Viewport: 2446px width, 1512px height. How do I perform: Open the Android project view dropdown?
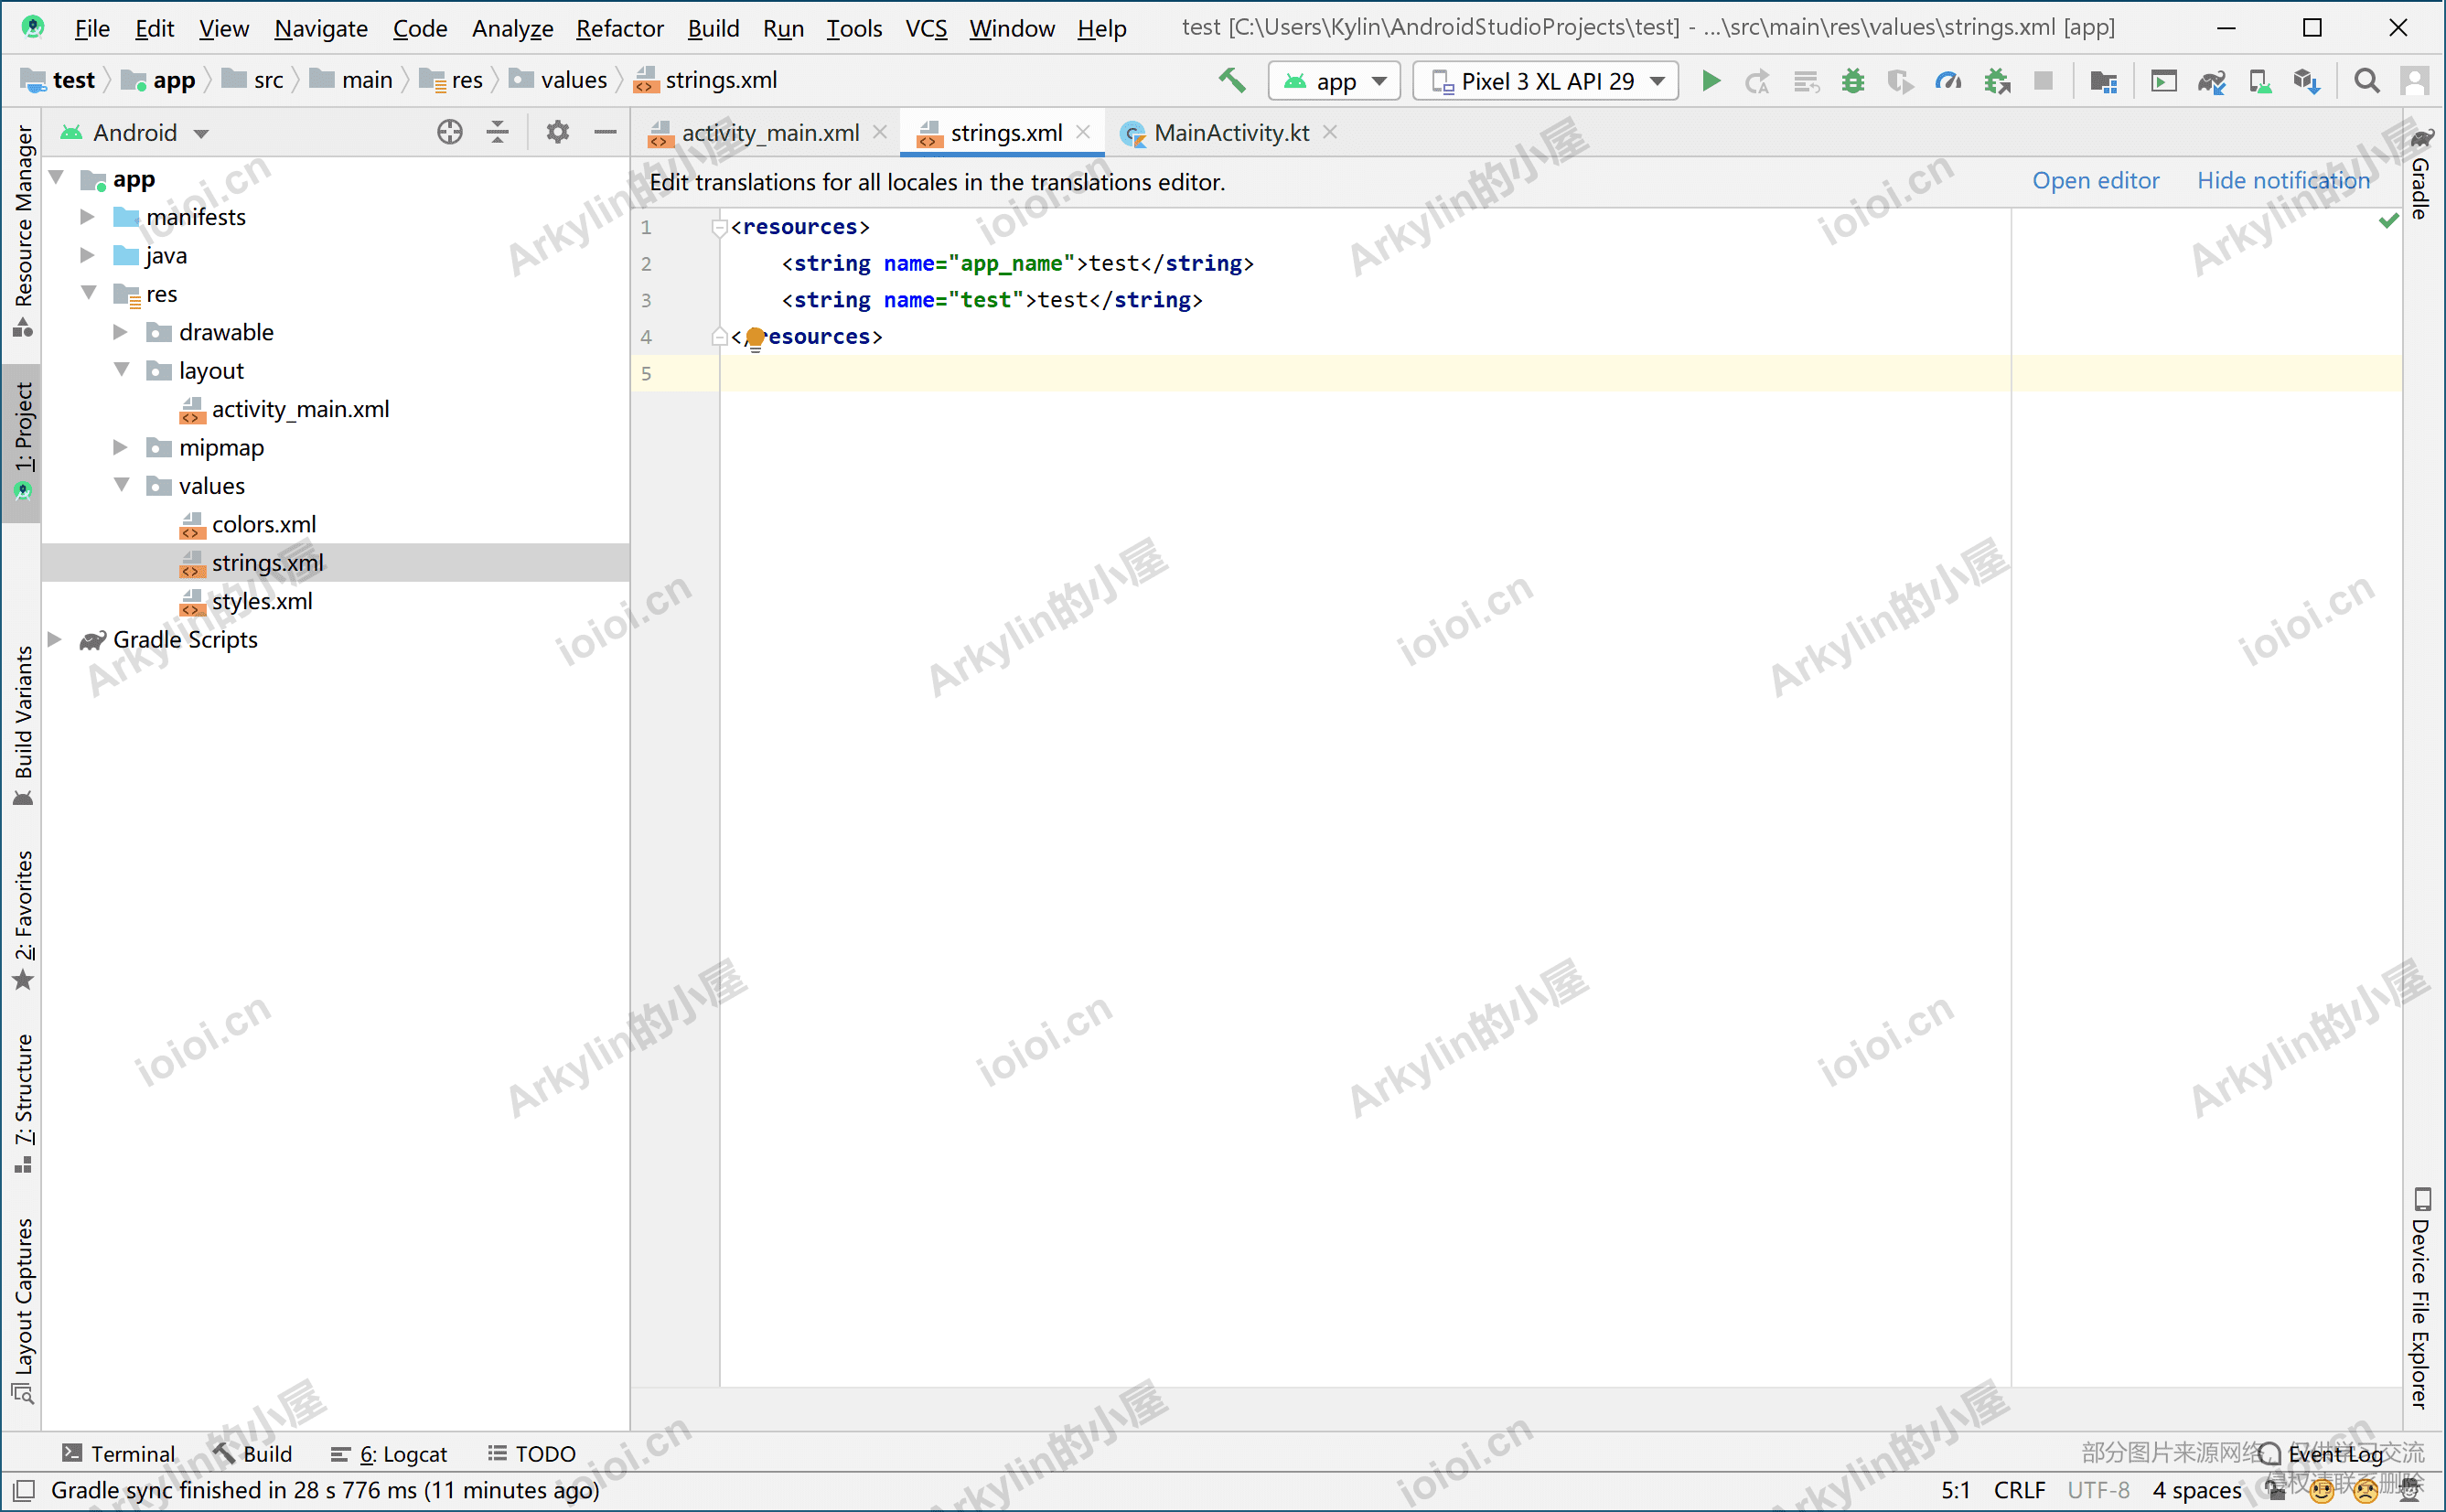tap(134, 133)
